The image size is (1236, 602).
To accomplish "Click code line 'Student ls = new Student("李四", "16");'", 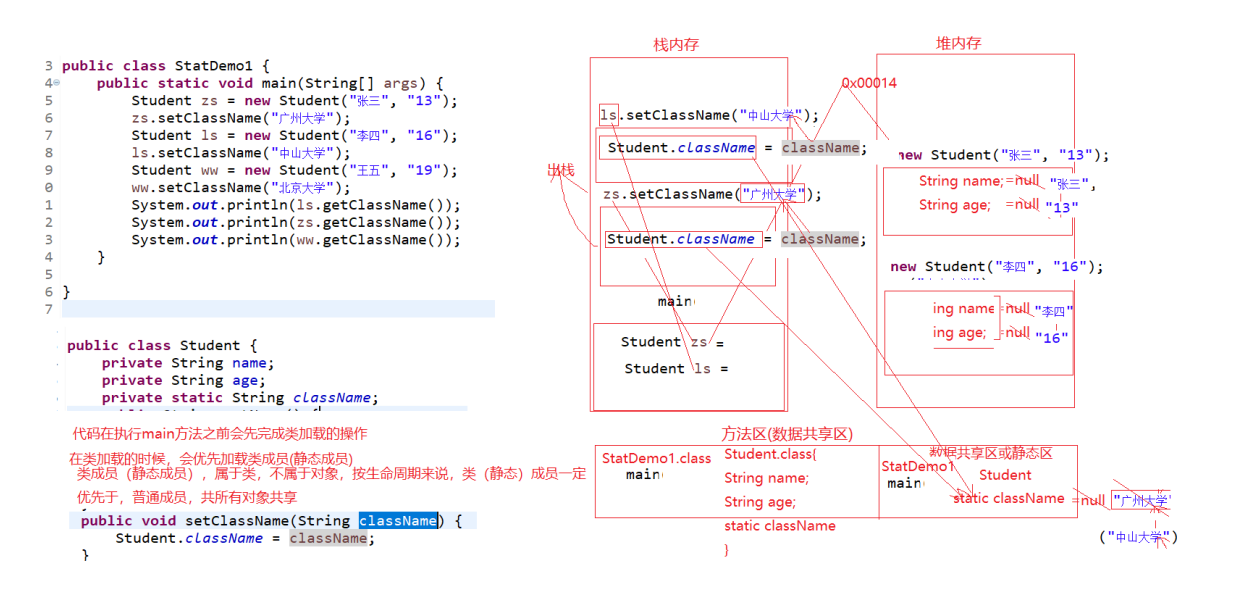I will (x=294, y=136).
